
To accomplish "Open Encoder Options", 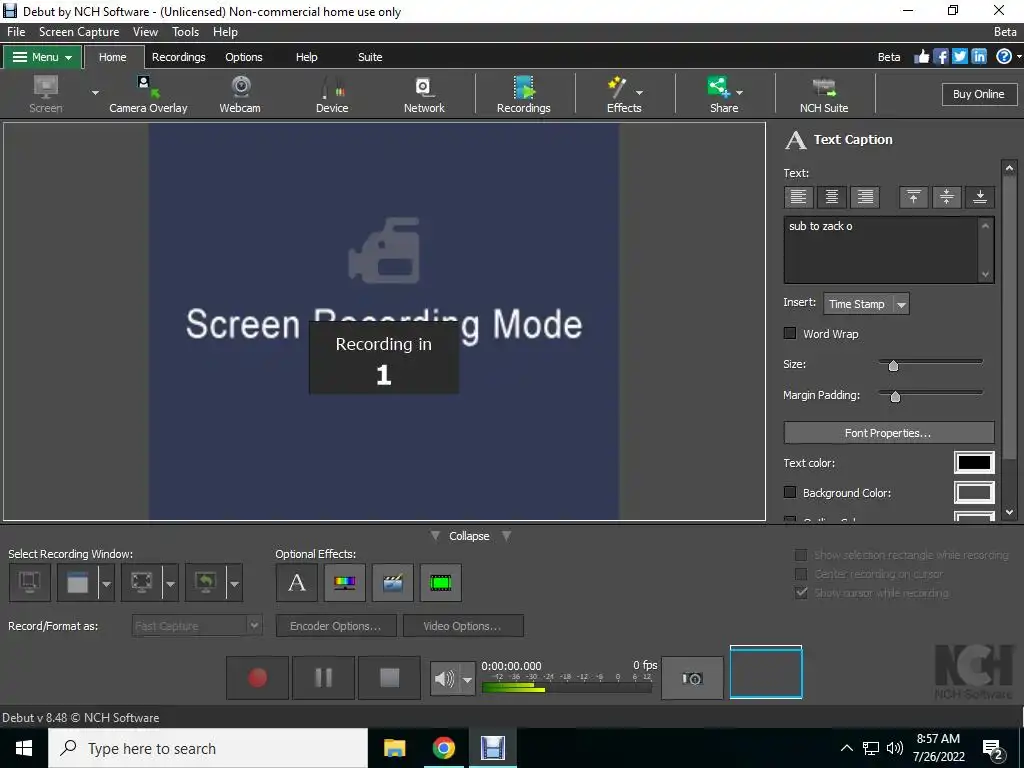I will pos(336,626).
